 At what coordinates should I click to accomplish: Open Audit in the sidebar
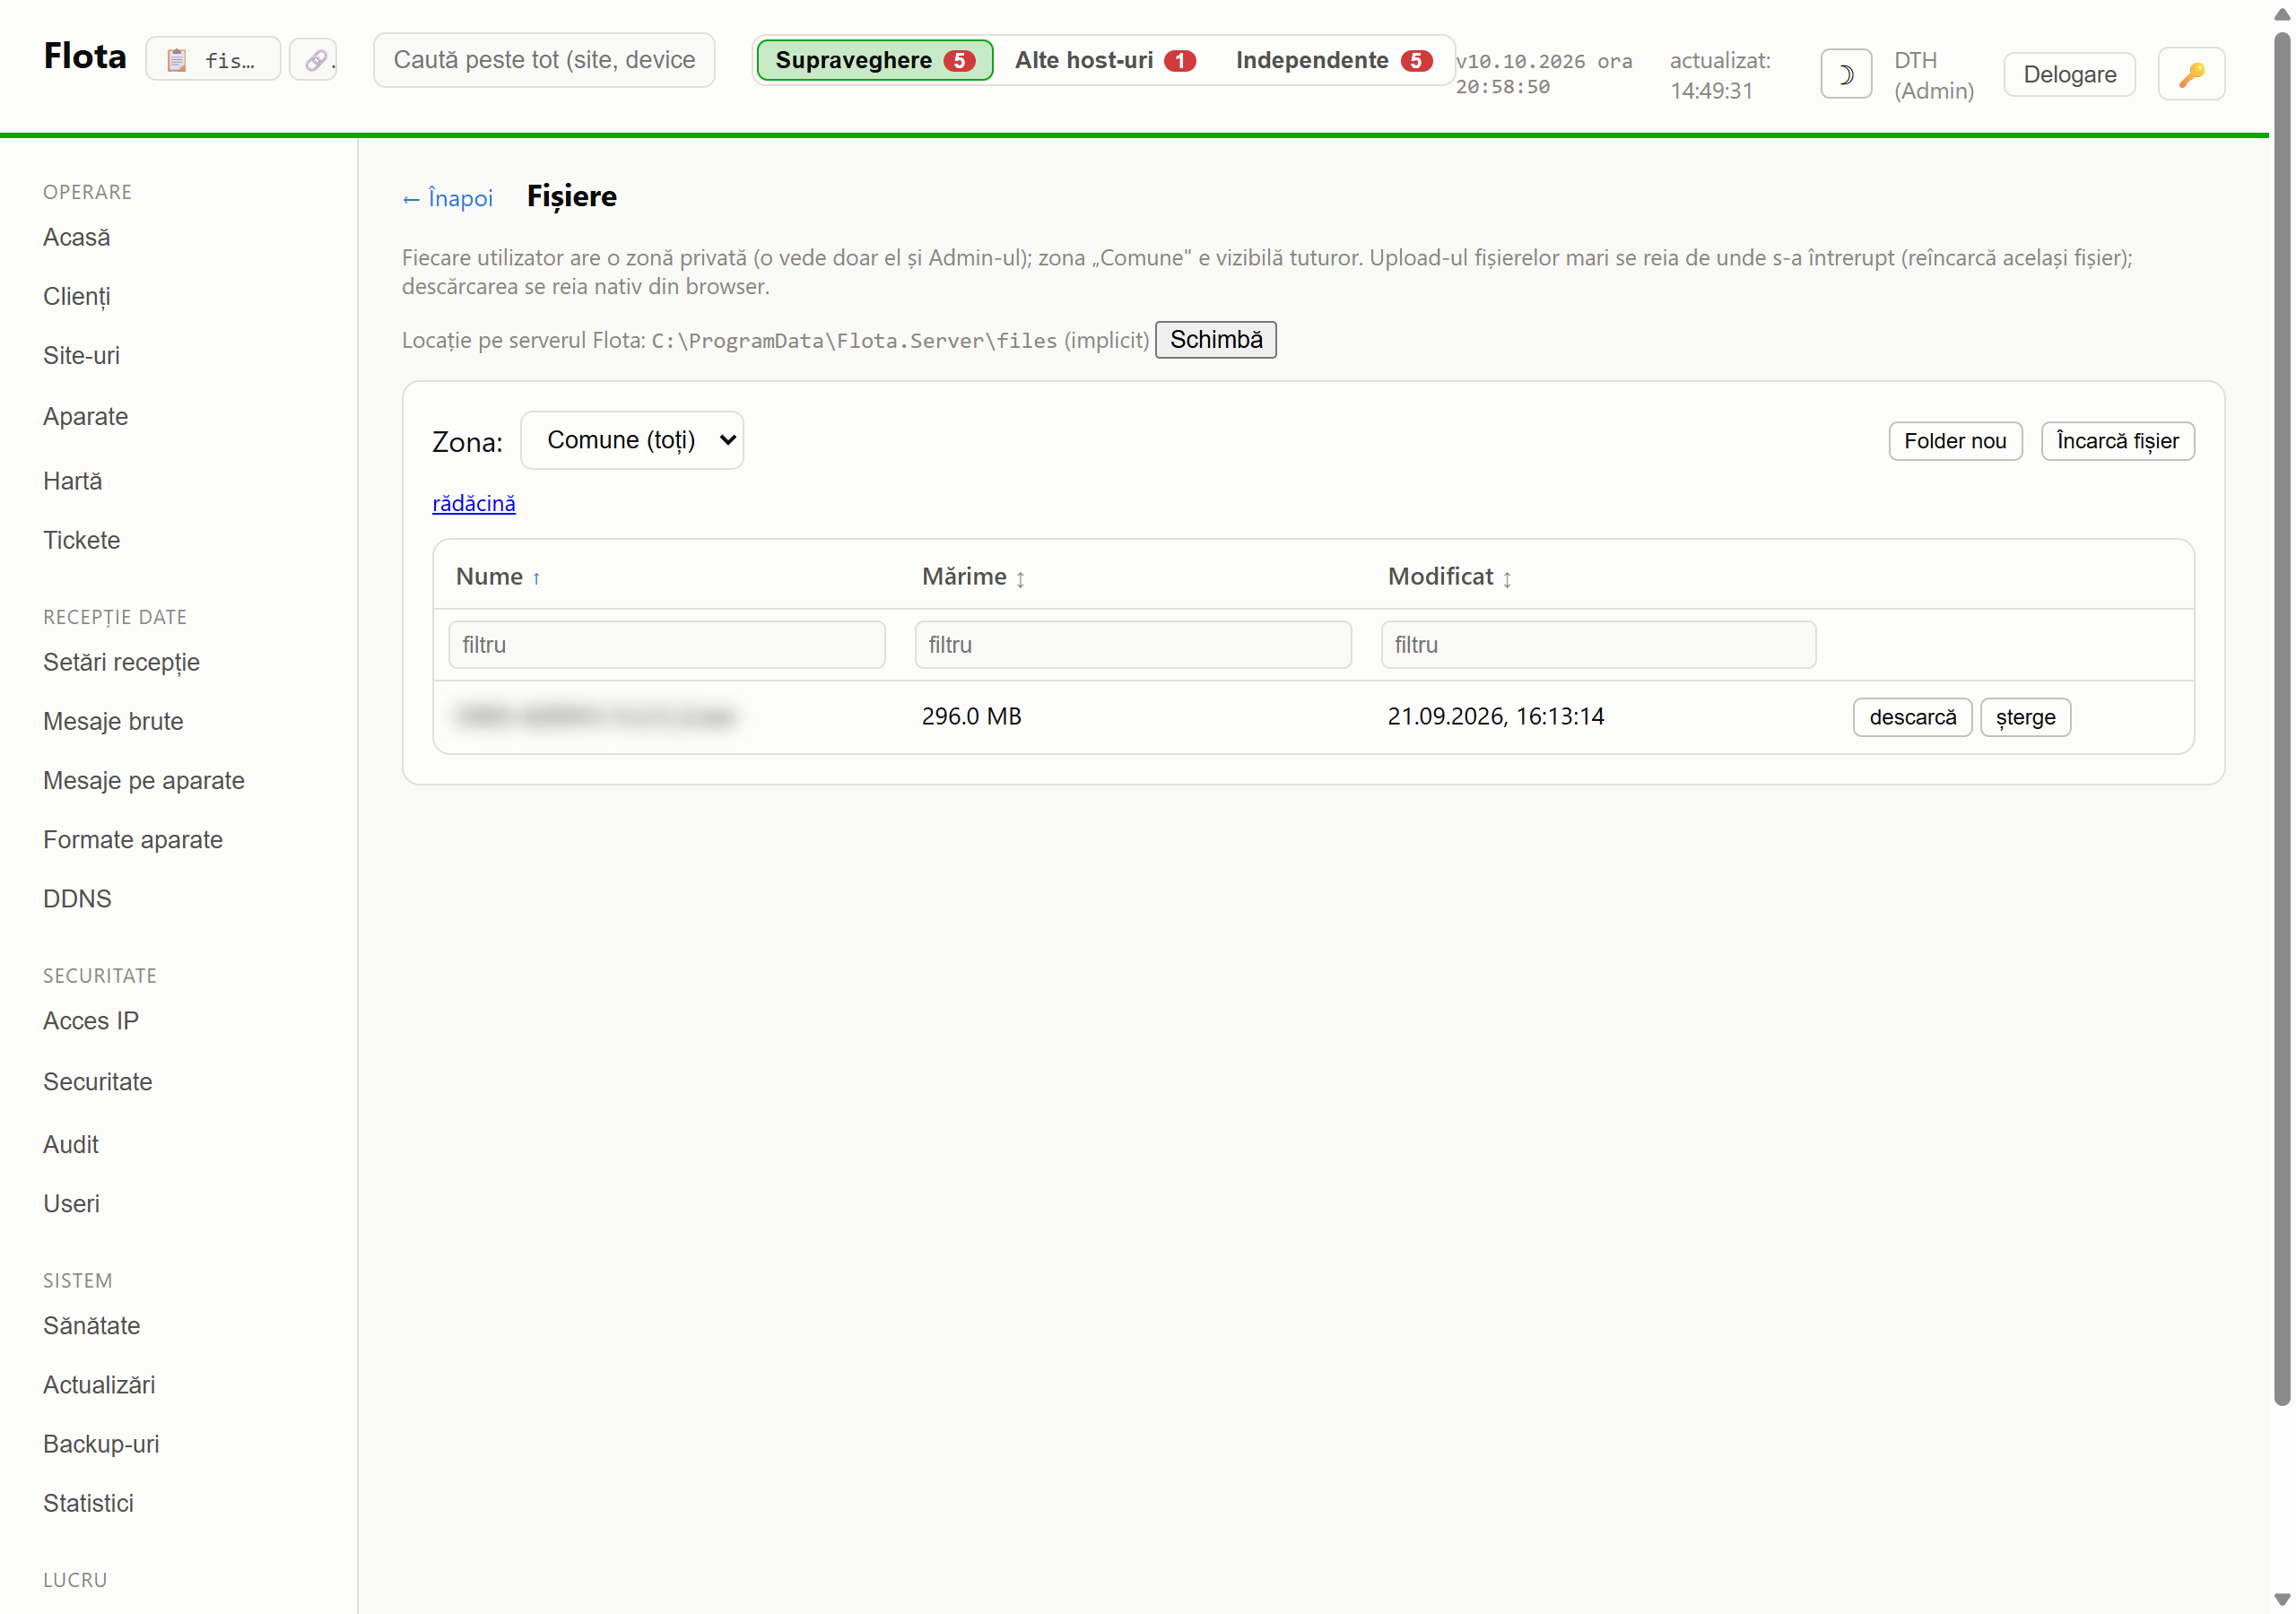point(70,1145)
